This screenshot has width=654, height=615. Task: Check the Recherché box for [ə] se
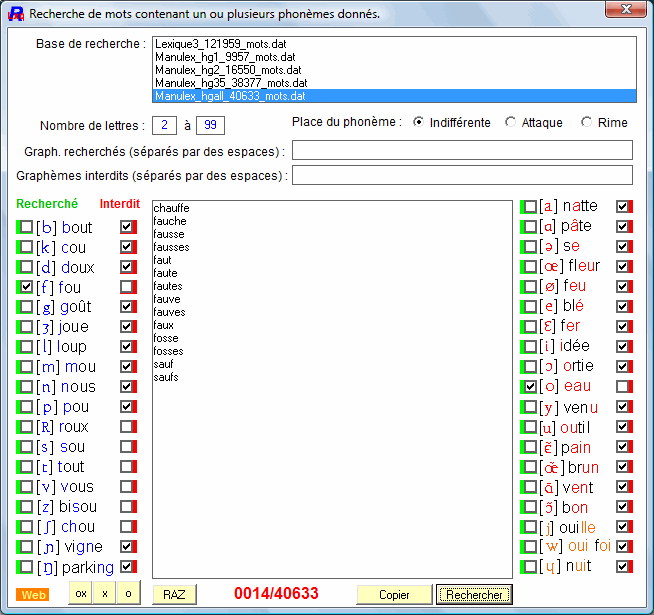[x=530, y=246]
